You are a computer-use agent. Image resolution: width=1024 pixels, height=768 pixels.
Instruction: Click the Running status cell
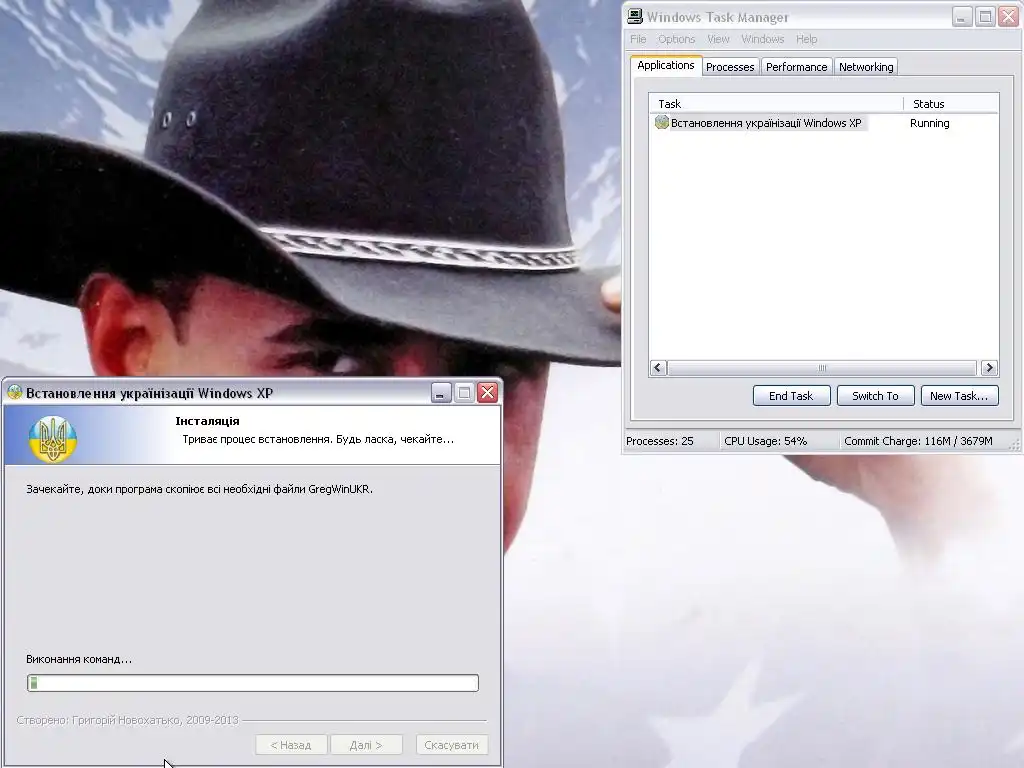coord(929,123)
